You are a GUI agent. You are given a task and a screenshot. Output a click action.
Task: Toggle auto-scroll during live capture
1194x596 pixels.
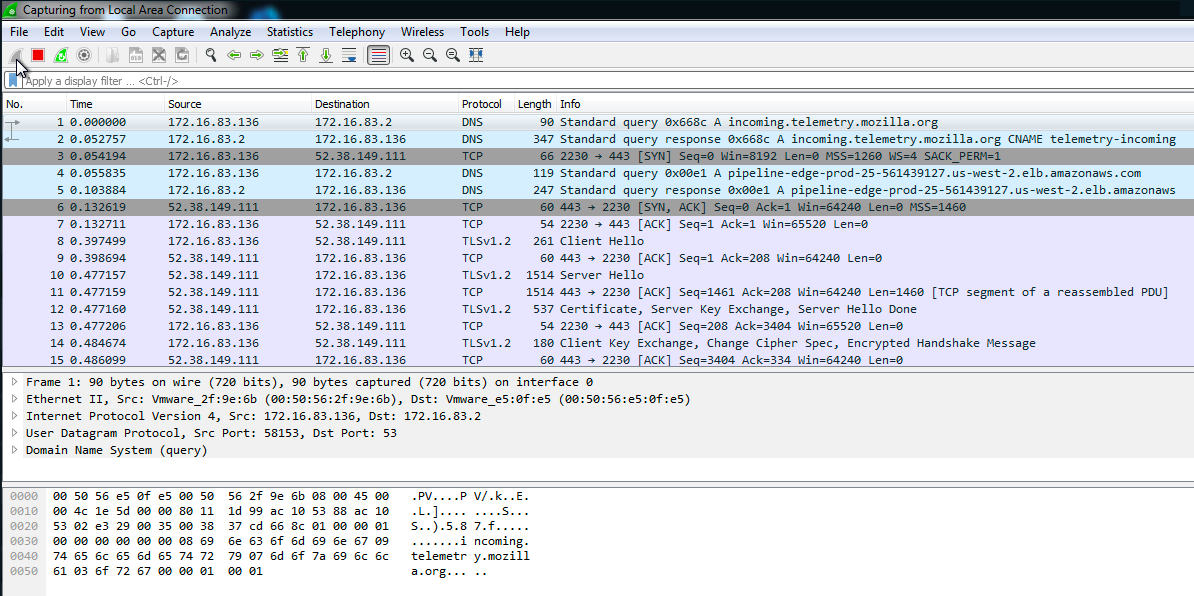349,55
